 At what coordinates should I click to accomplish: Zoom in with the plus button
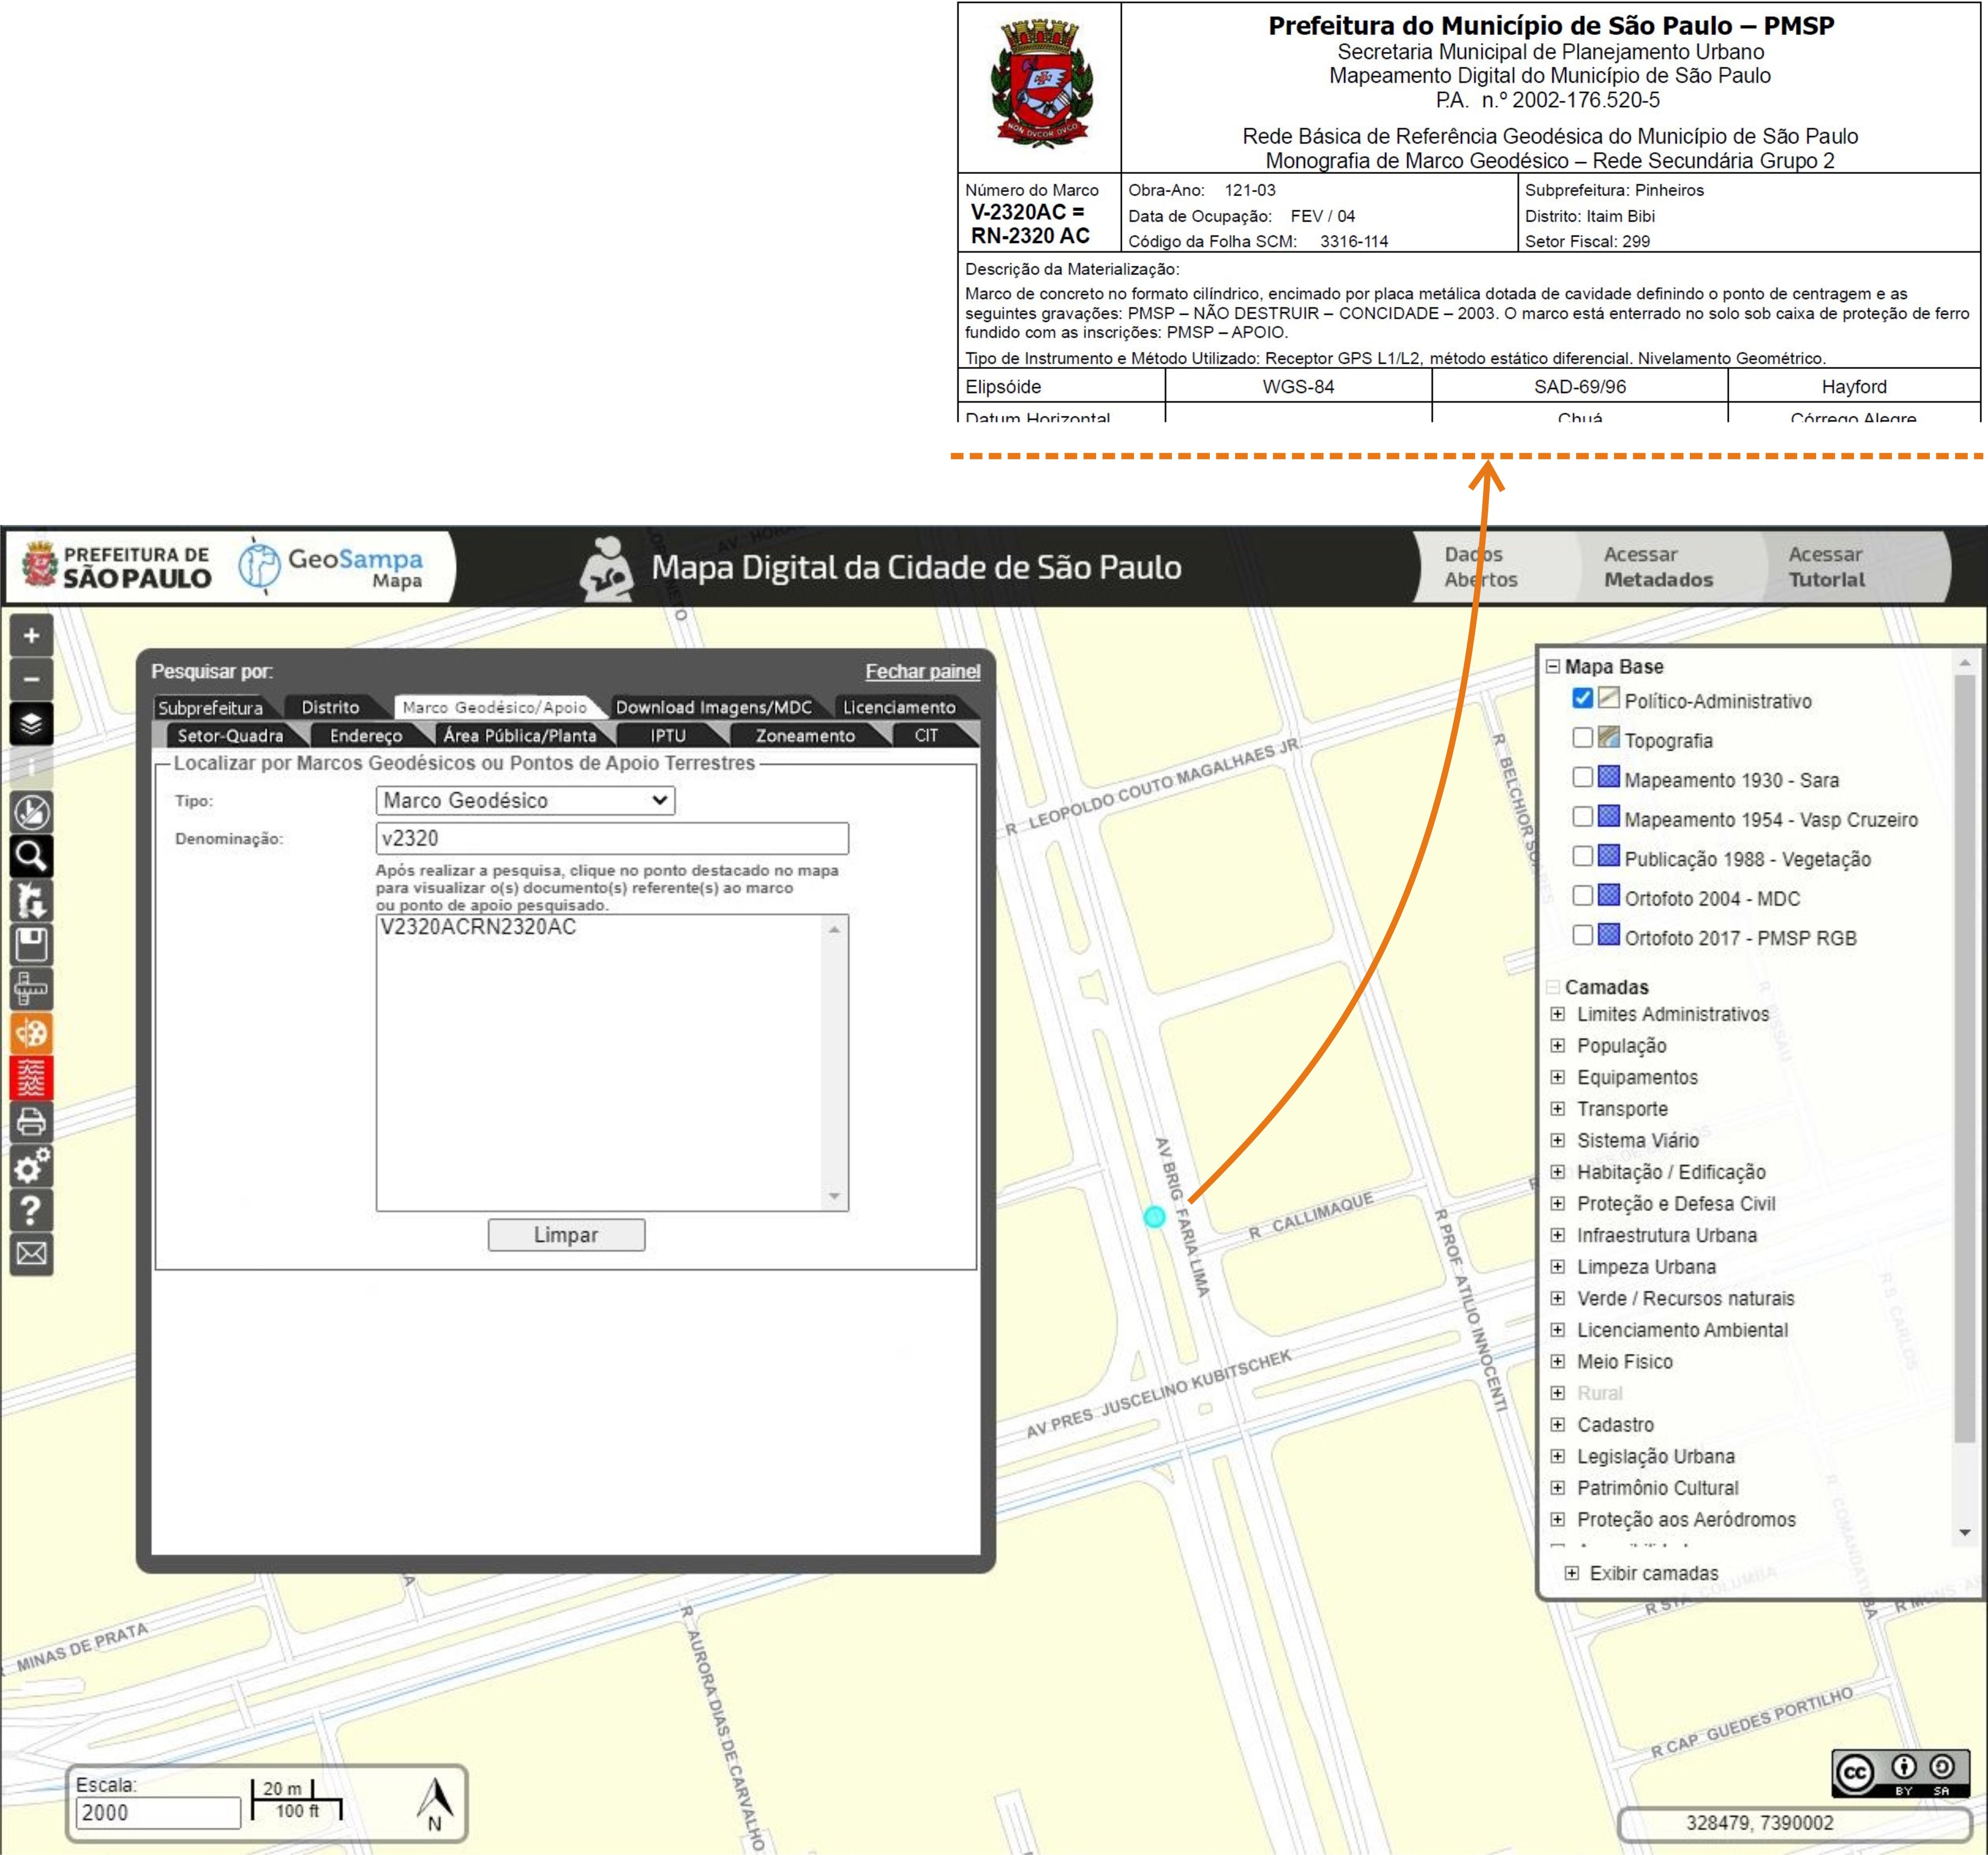click(31, 636)
